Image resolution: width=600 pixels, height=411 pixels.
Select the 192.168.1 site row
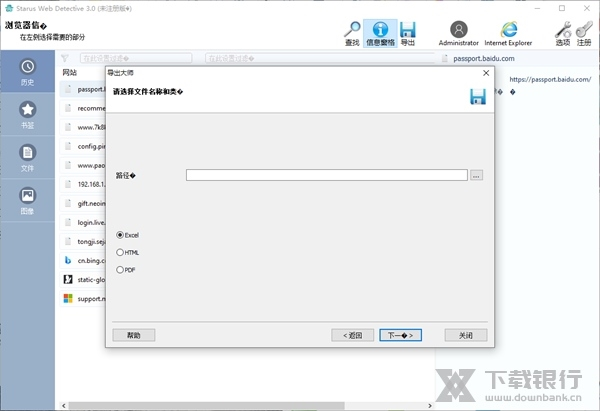point(83,184)
